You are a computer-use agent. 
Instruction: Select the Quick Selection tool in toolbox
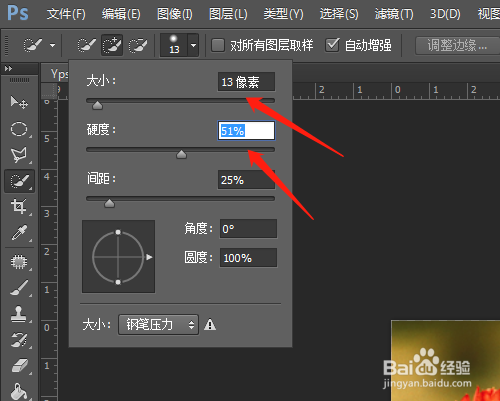(19, 181)
